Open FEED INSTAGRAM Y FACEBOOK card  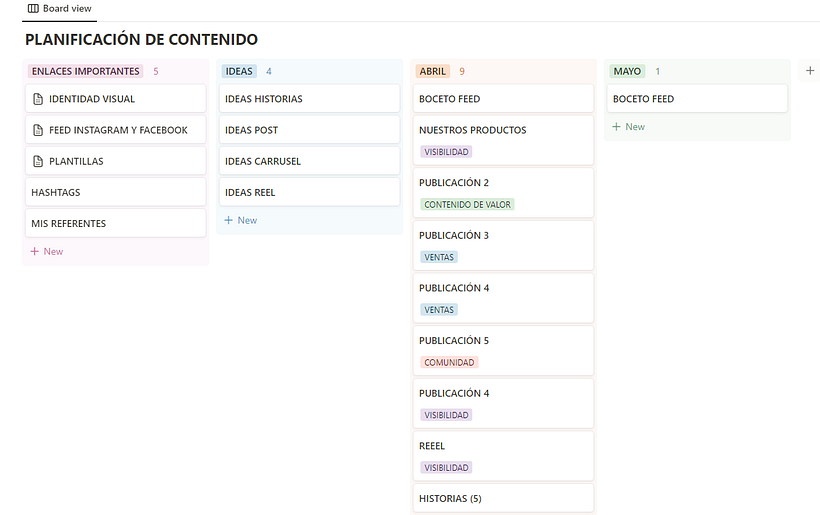[x=116, y=130]
